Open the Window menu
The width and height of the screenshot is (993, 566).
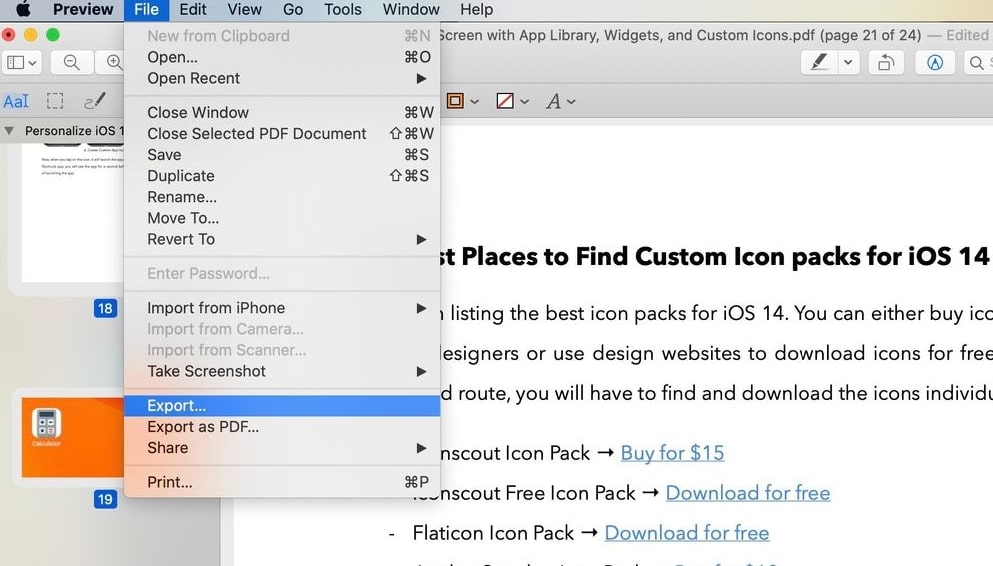(411, 9)
